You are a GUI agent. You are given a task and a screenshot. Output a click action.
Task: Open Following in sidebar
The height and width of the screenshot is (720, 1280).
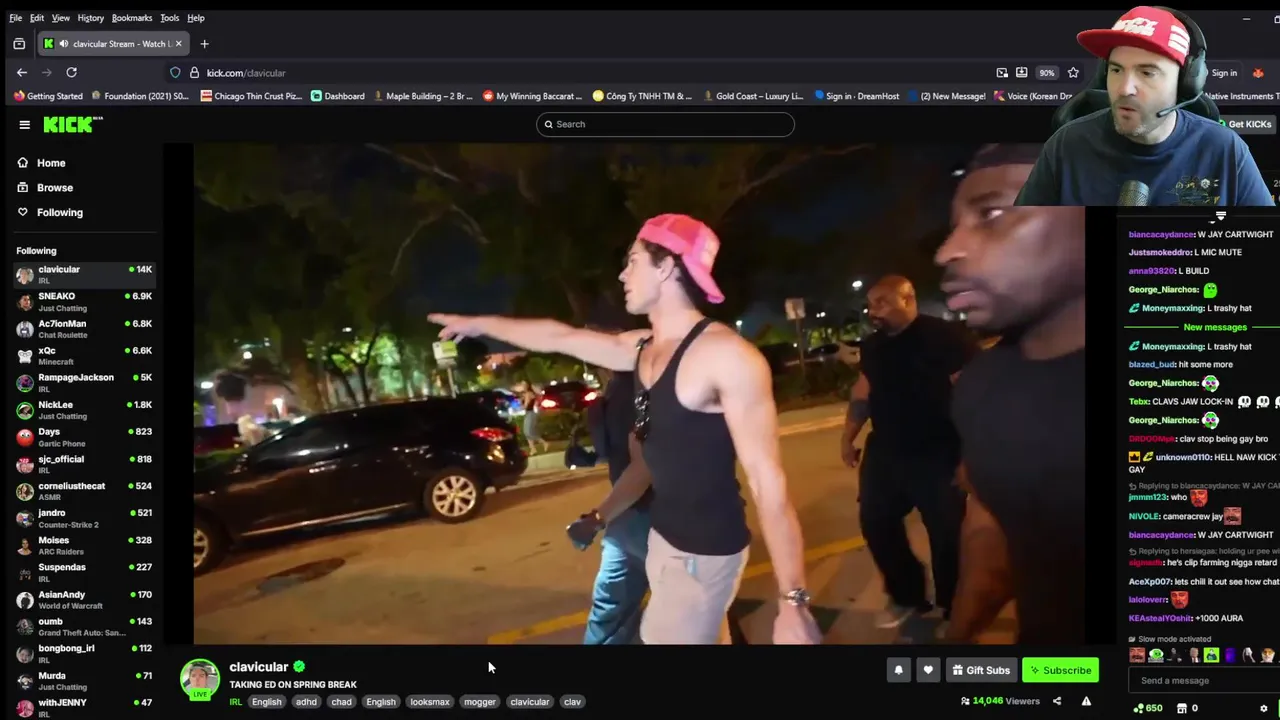50,212
